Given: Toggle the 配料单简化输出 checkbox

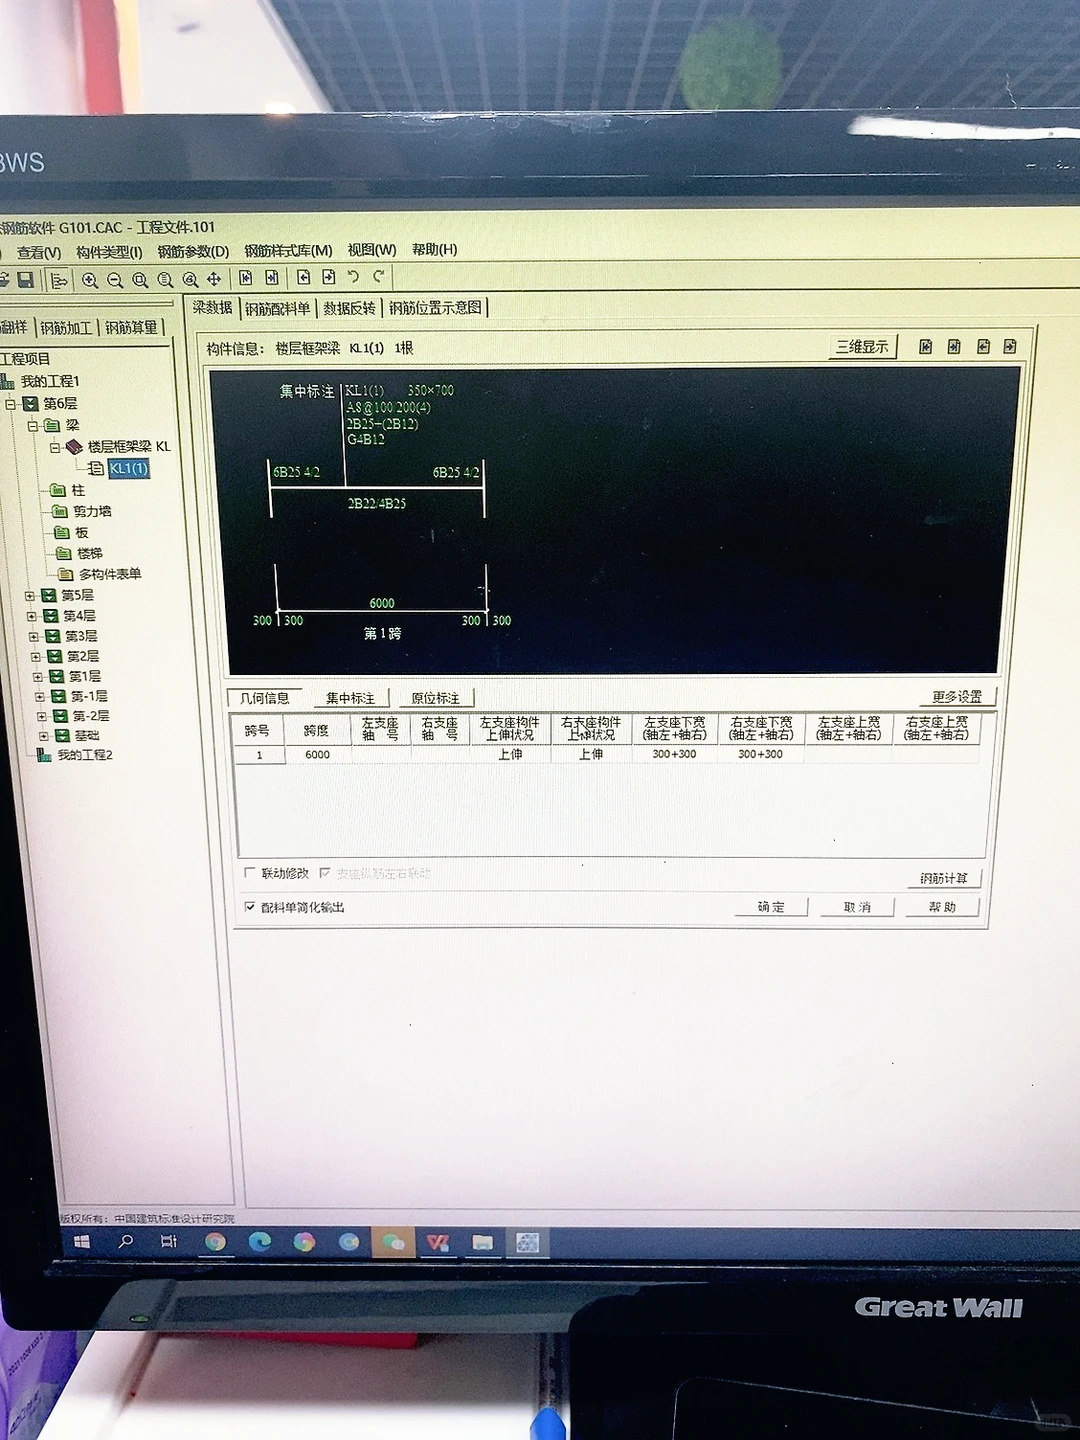Looking at the screenshot, I should click(250, 907).
